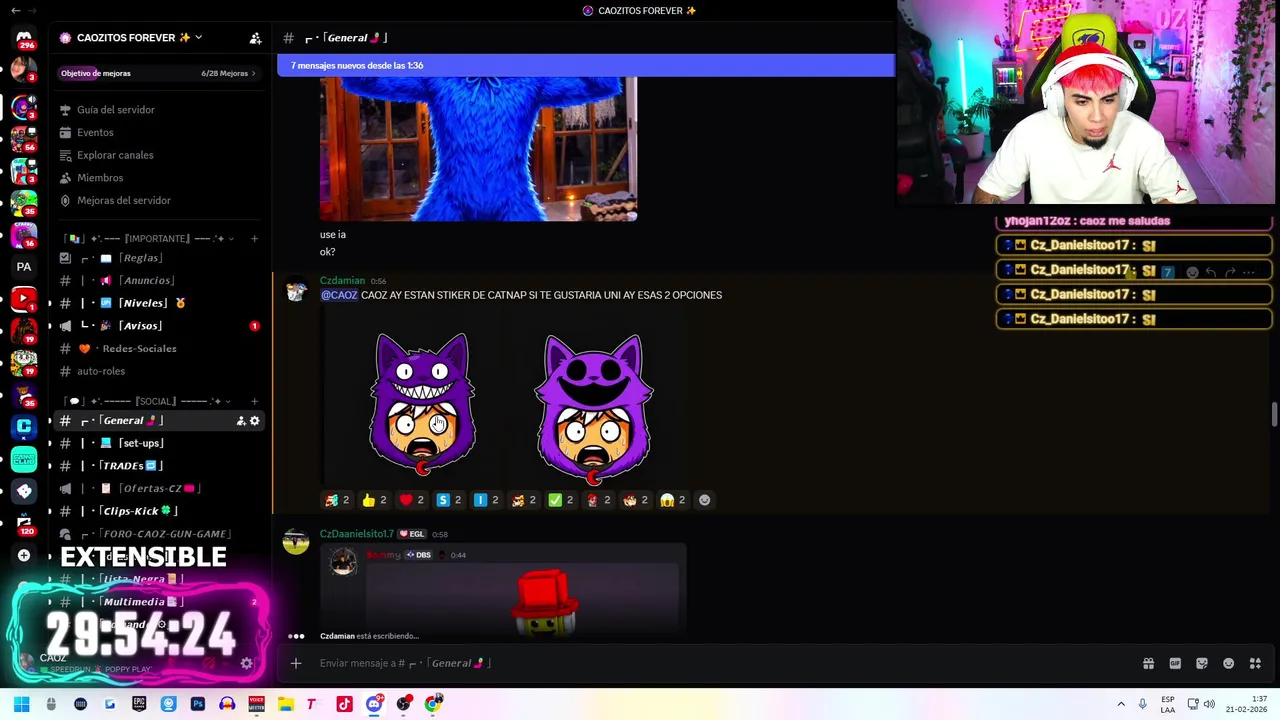
Task: Open Discord taskbar icon
Action: (x=374, y=704)
